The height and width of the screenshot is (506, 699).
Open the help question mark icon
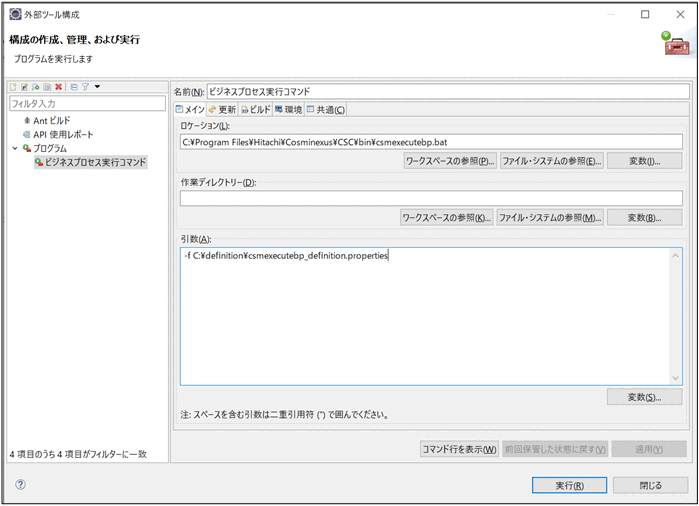pyautogui.click(x=21, y=485)
